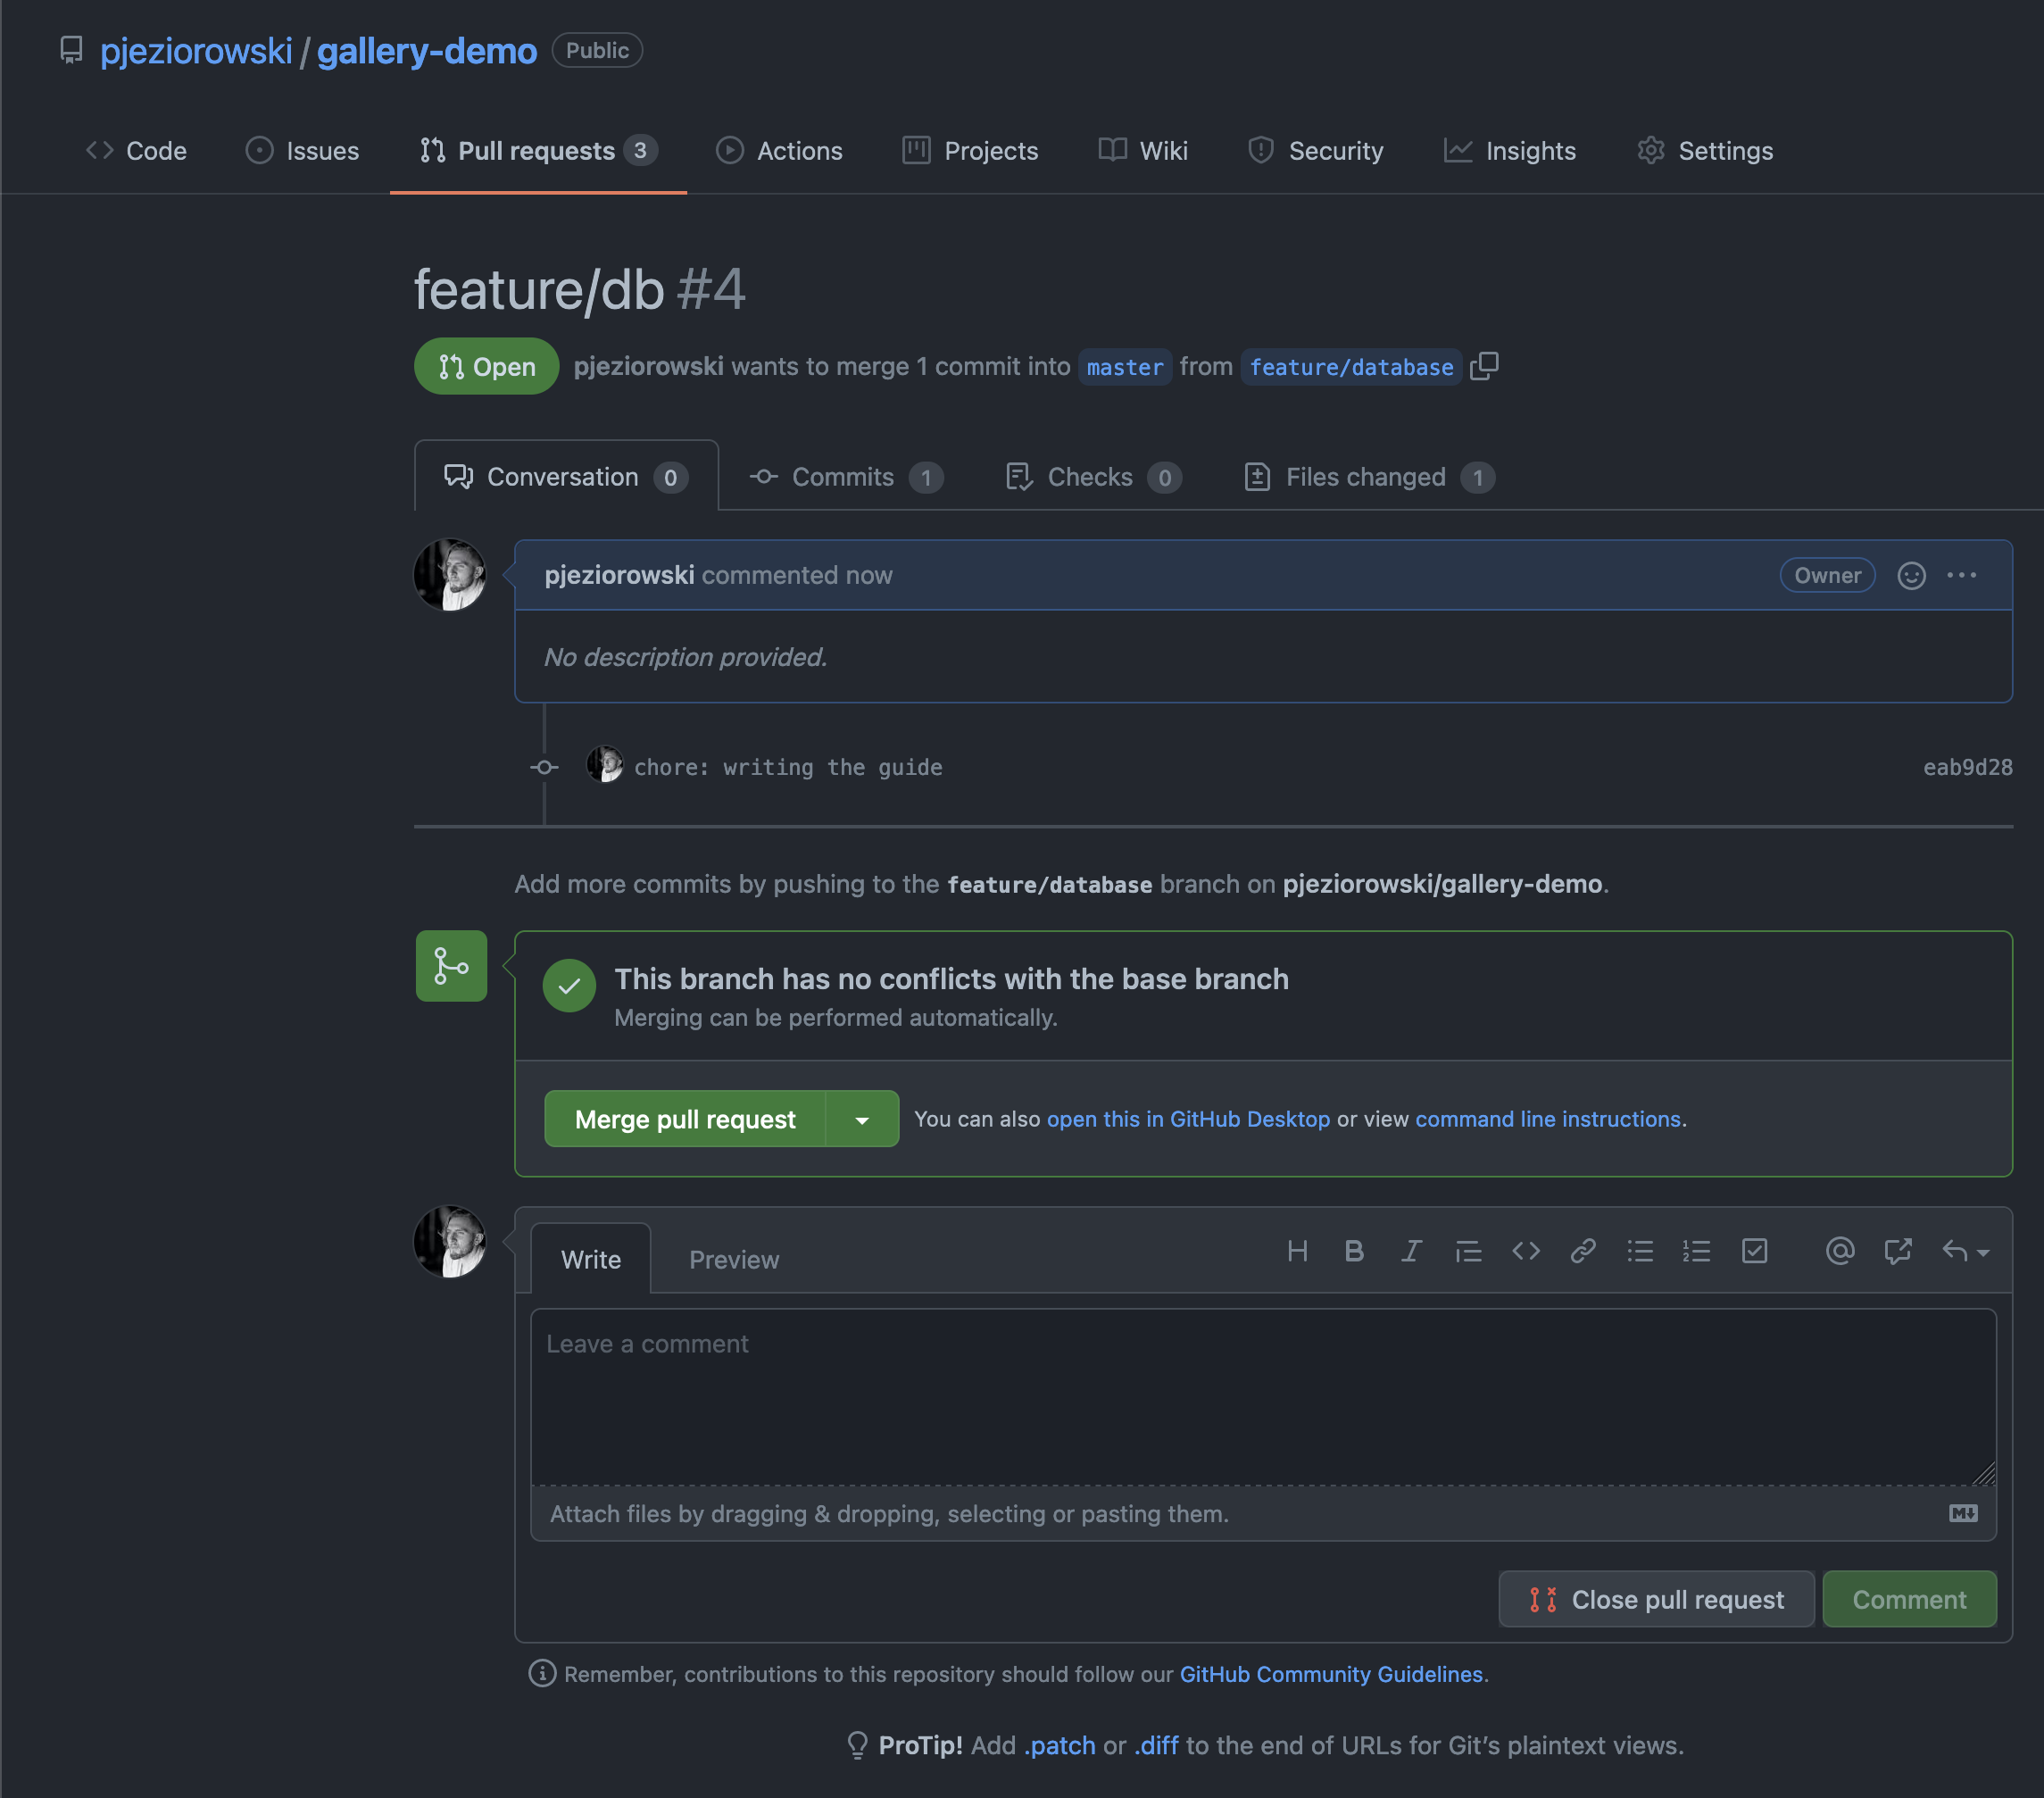This screenshot has width=2044, height=1798.
Task: Click Merge pull request button
Action: click(x=685, y=1119)
